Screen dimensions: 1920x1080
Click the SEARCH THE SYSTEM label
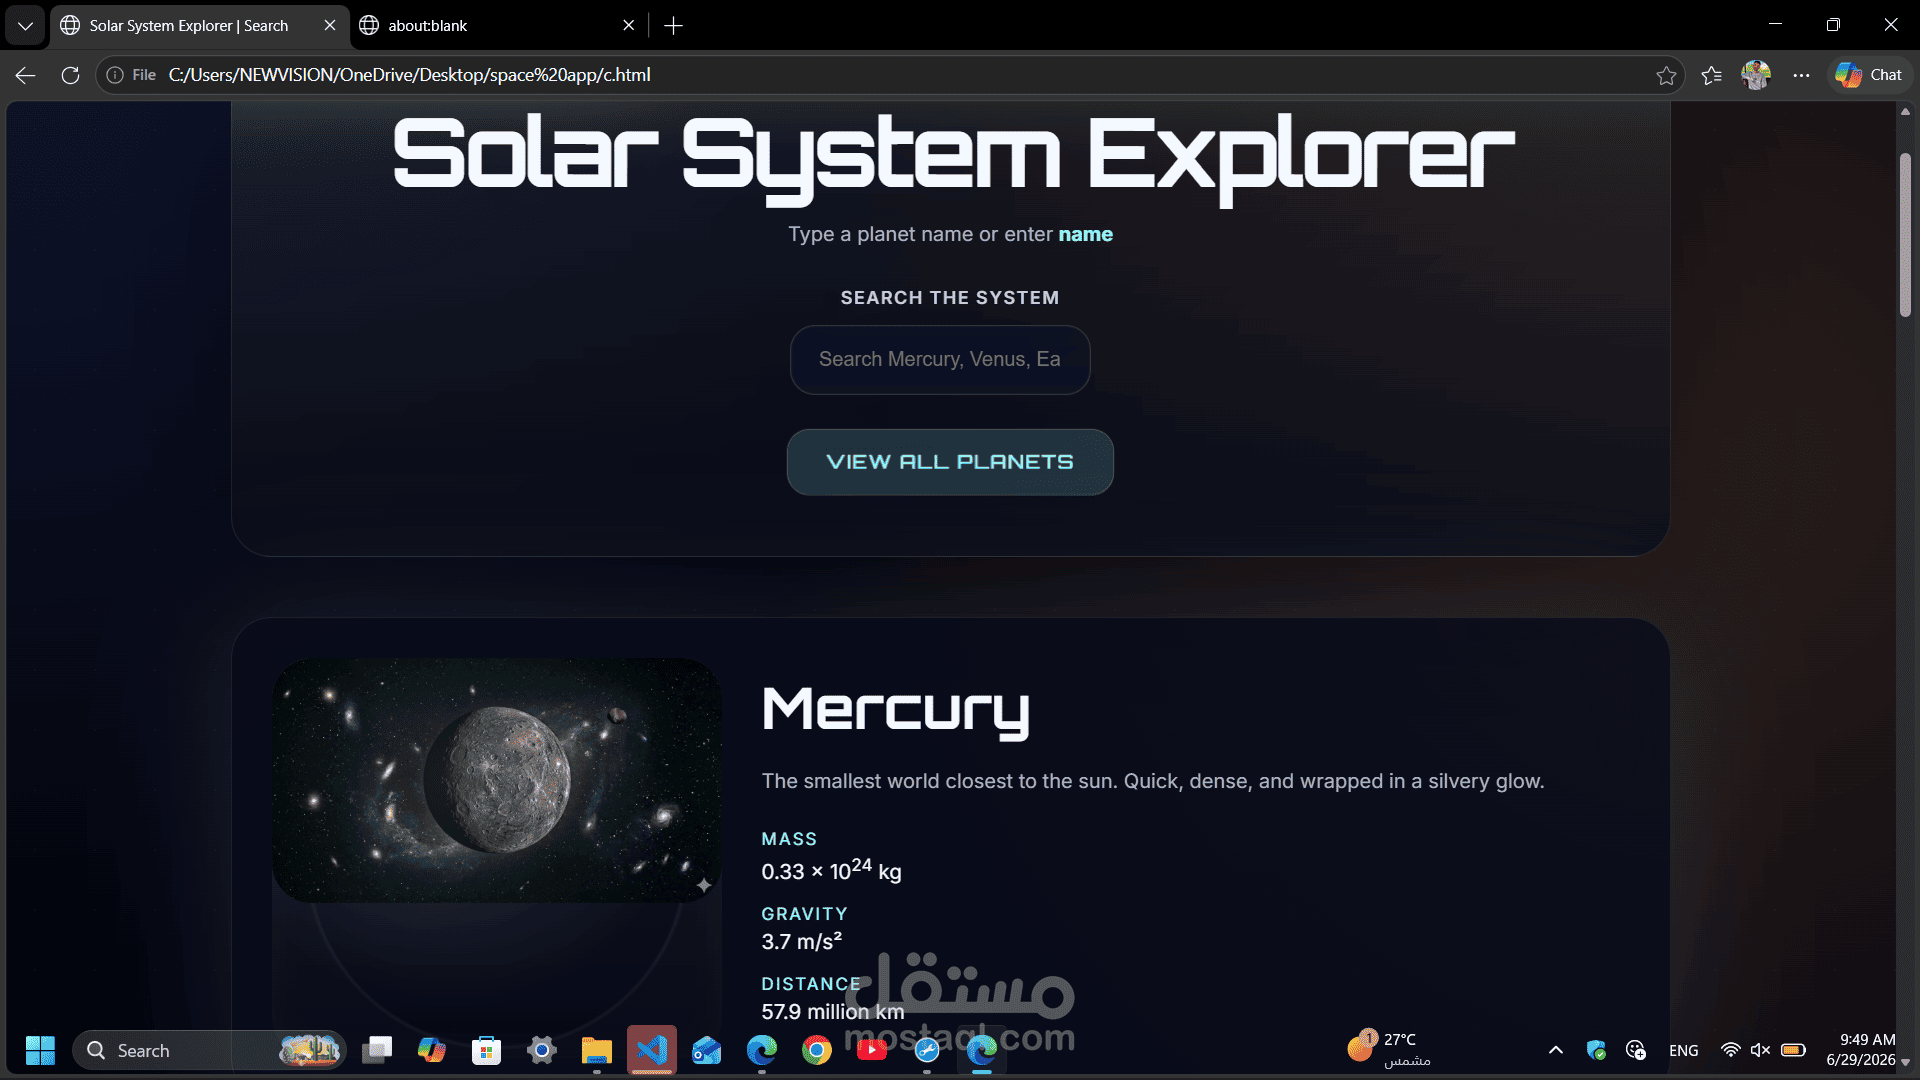coord(950,298)
